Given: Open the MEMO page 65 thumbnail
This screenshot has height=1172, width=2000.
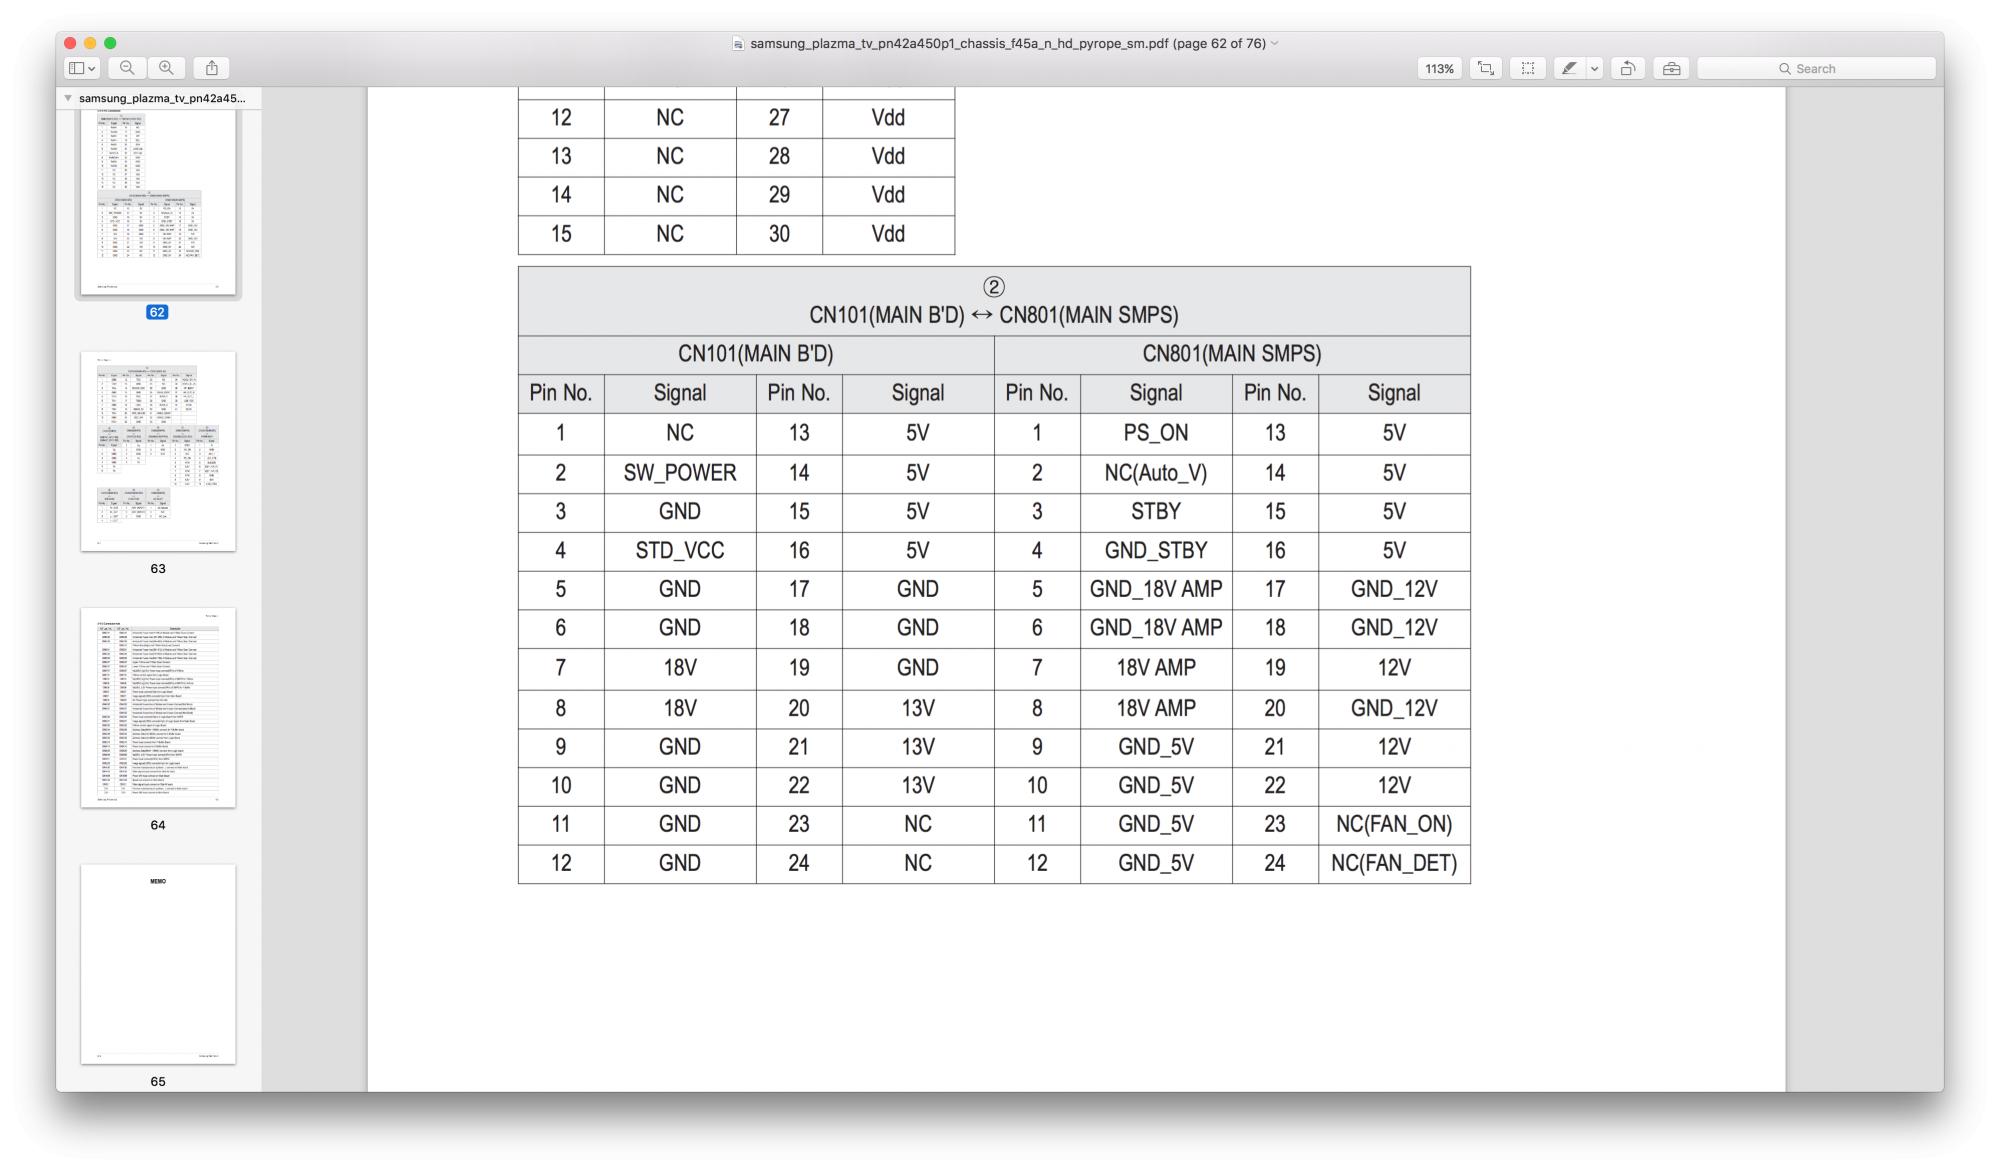Looking at the screenshot, I should (x=158, y=963).
